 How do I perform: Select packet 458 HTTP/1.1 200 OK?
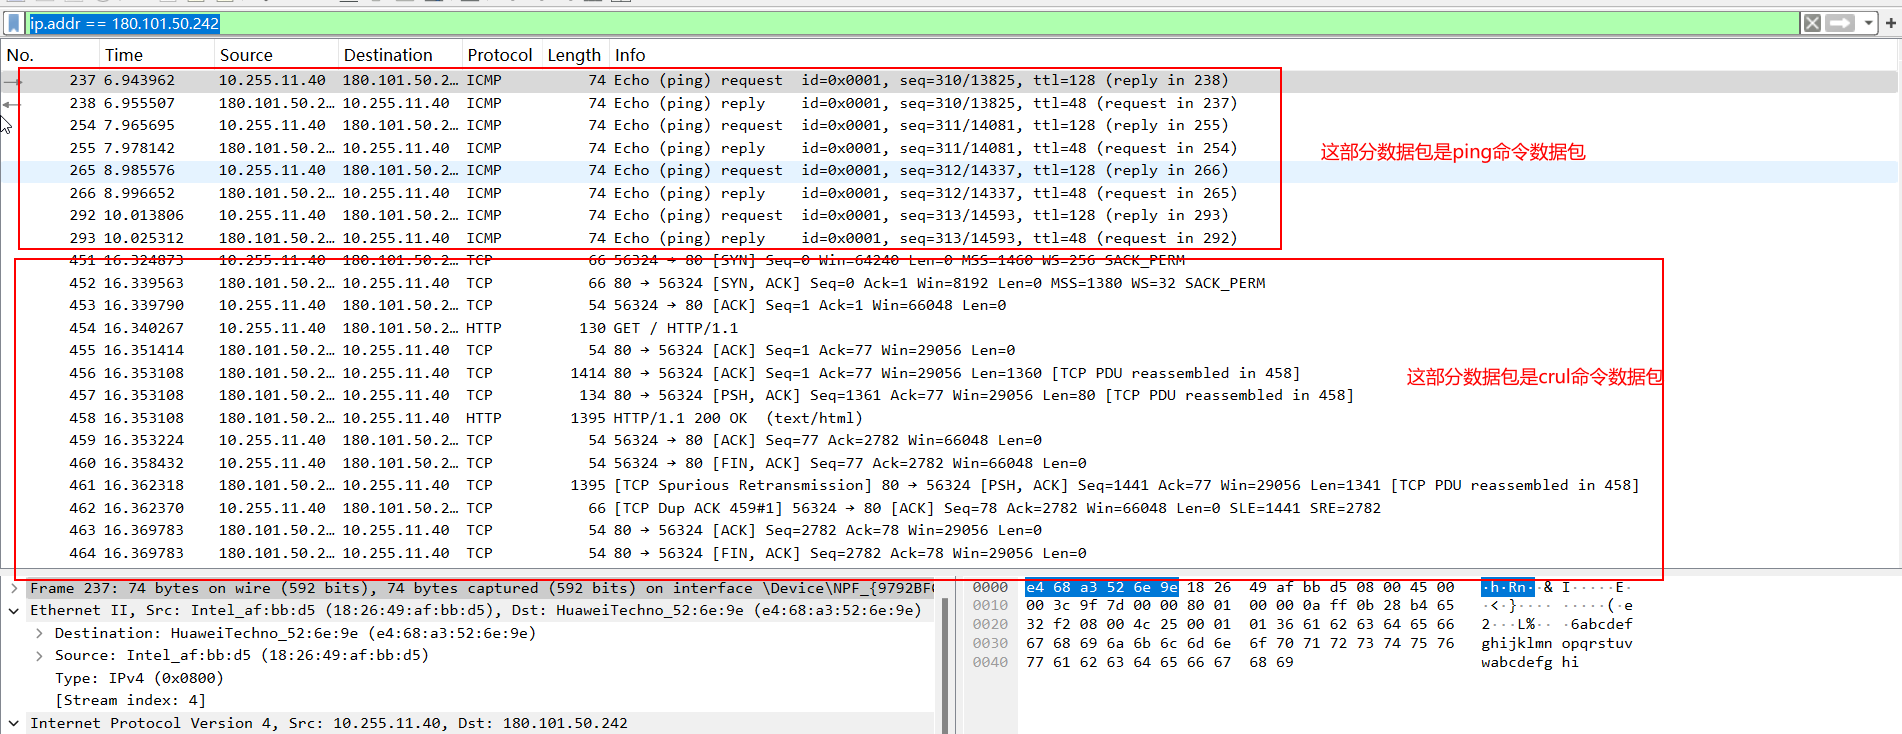tap(948, 418)
